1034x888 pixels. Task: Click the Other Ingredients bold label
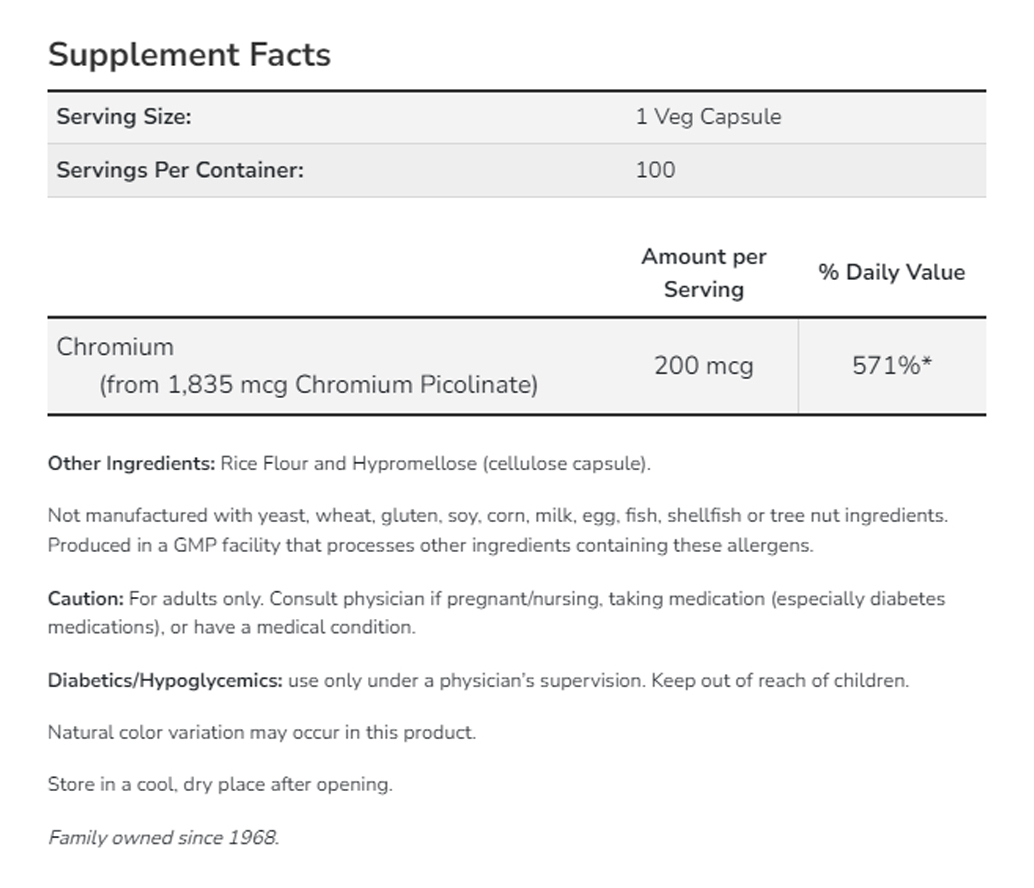(x=131, y=464)
